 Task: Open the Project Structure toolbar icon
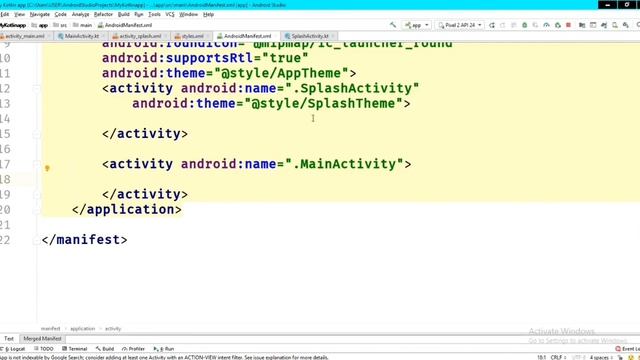(x=582, y=25)
